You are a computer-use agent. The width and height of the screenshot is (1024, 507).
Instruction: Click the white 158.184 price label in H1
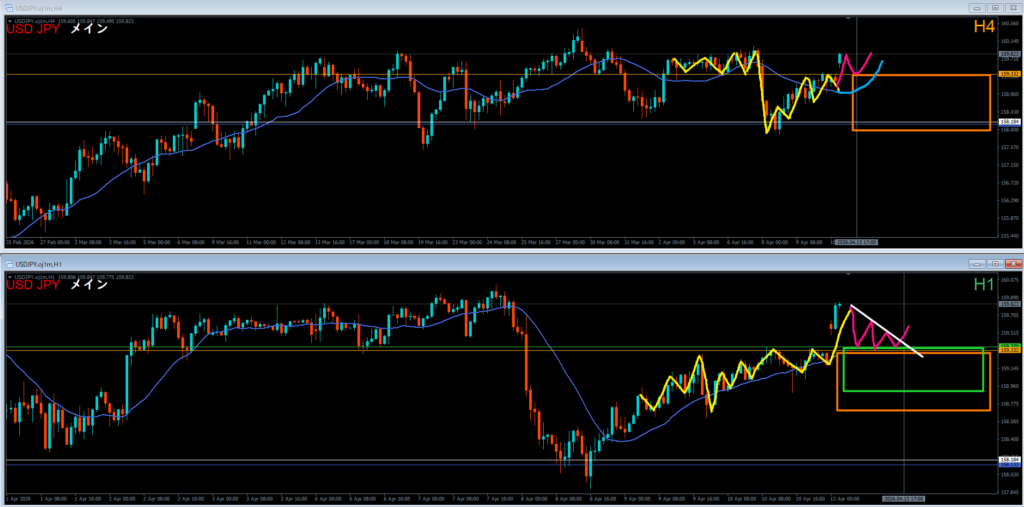tap(1010, 460)
